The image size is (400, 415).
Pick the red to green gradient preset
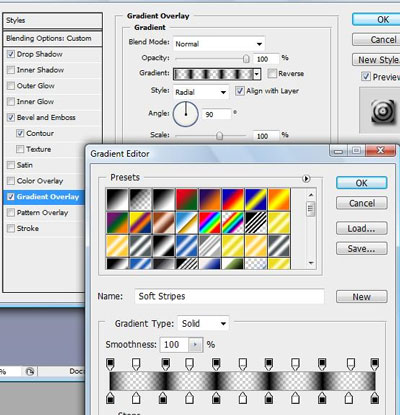187,199
